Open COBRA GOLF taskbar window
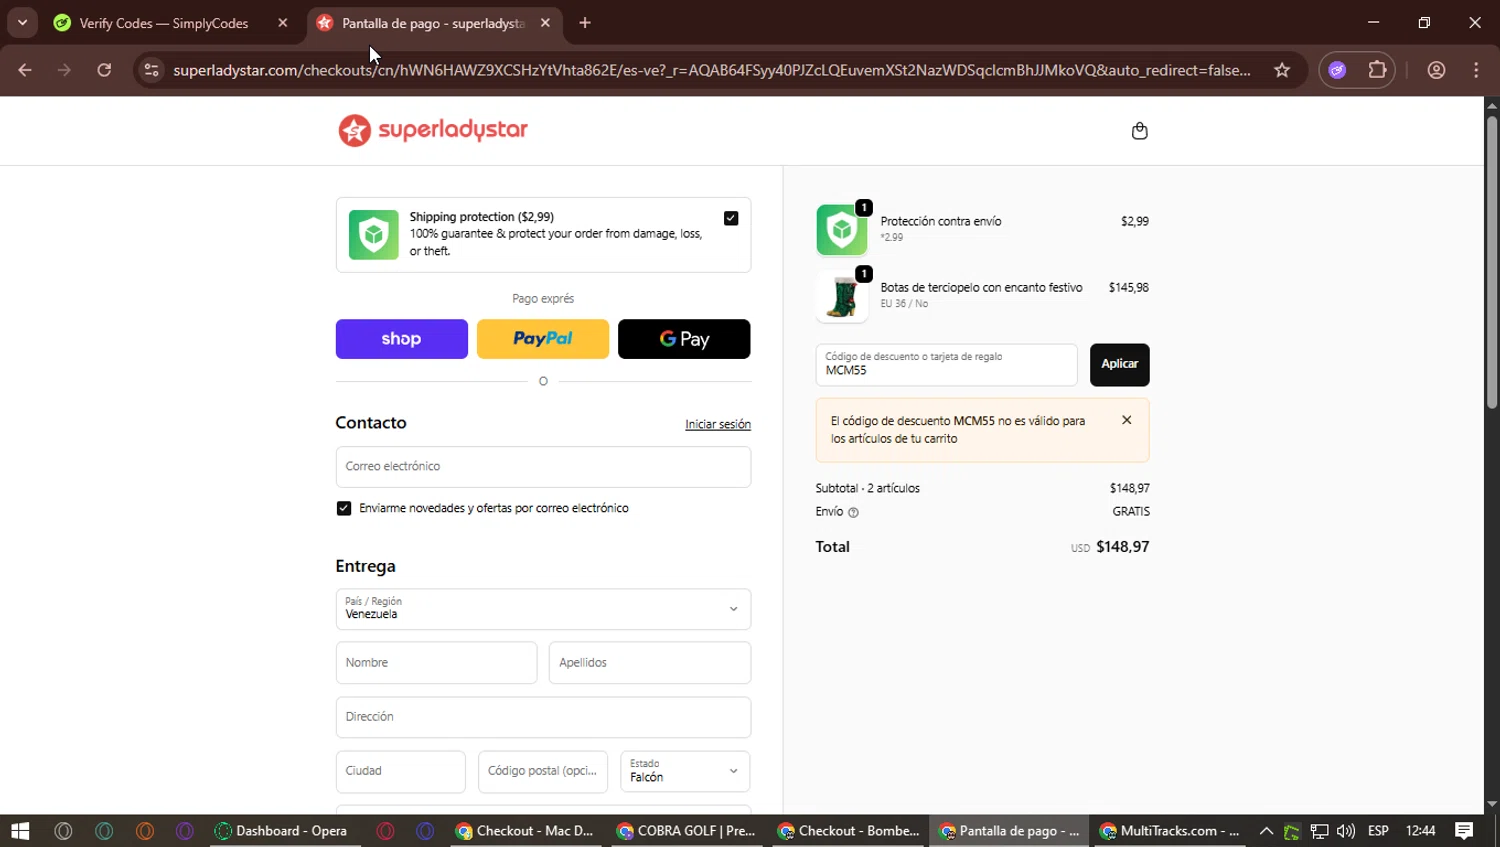 coord(686,831)
